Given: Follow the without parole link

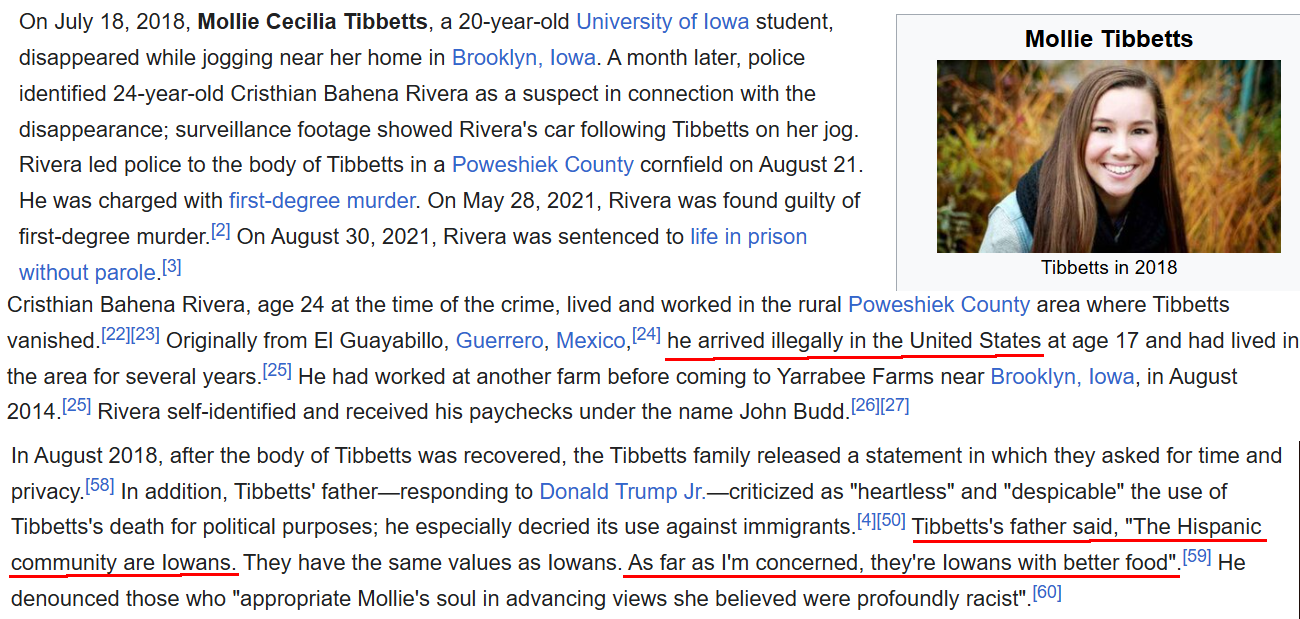Looking at the screenshot, I should tap(88, 273).
